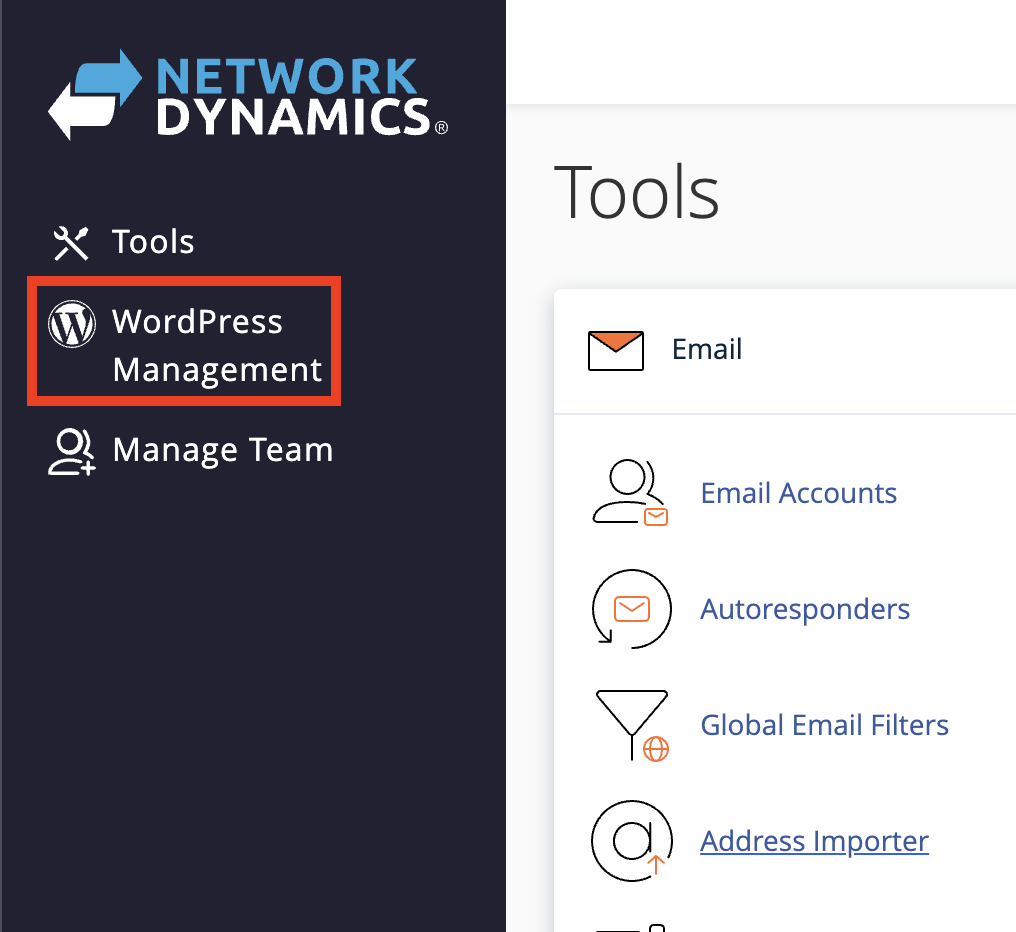This screenshot has width=1016, height=932.
Task: Click the Tools page heading
Action: point(636,192)
